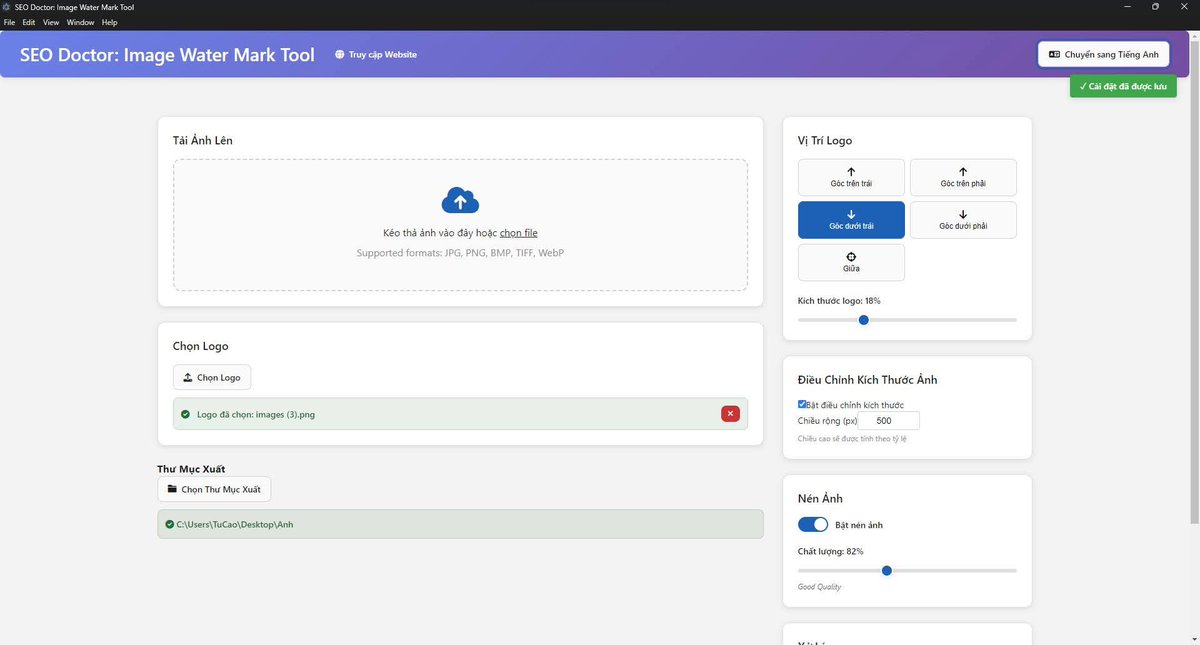
Task: Switch language with Chuyển sang Tiếng Anh
Action: point(1104,54)
